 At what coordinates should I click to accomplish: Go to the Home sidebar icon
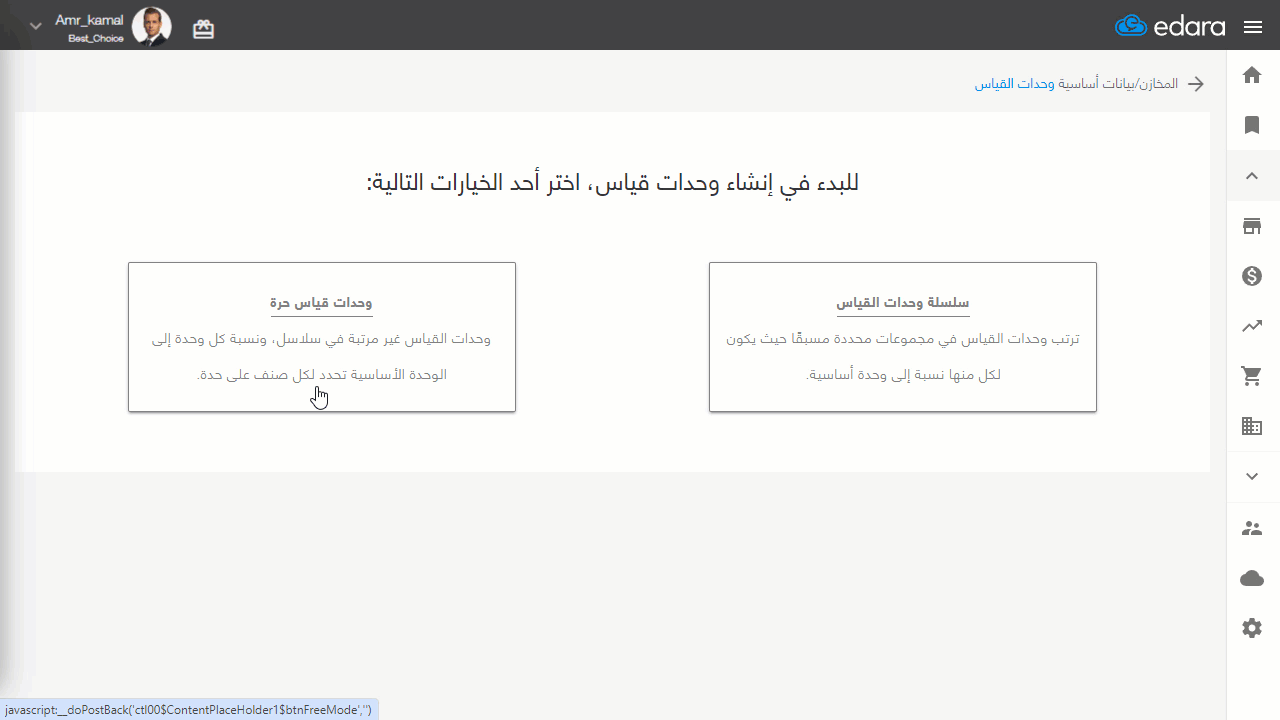(1252, 75)
